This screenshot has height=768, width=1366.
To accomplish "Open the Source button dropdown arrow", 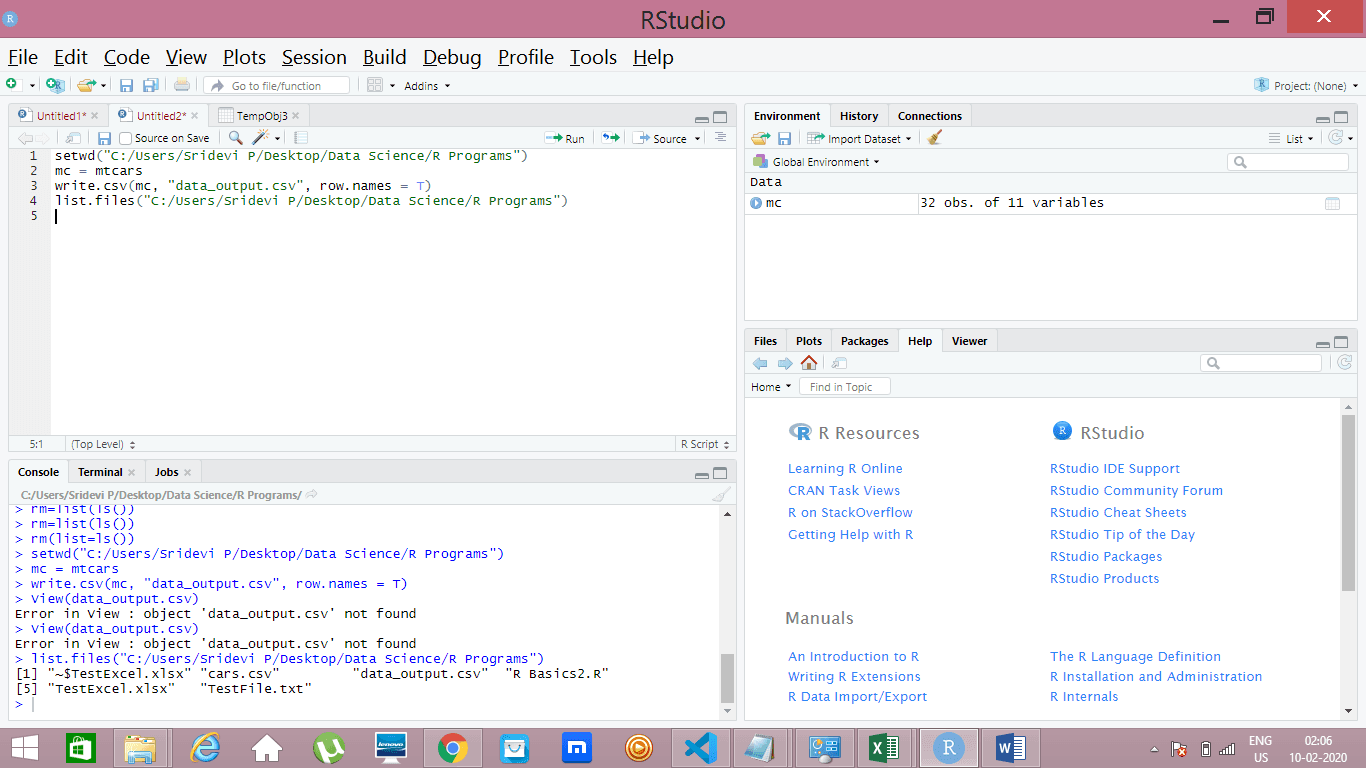I will [697, 139].
